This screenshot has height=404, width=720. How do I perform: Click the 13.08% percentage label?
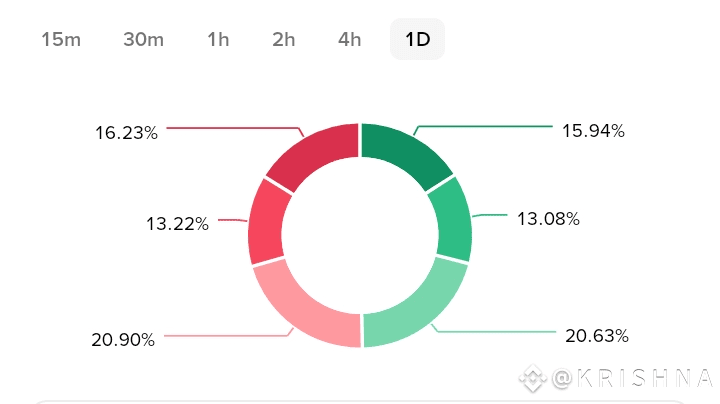[546, 218]
